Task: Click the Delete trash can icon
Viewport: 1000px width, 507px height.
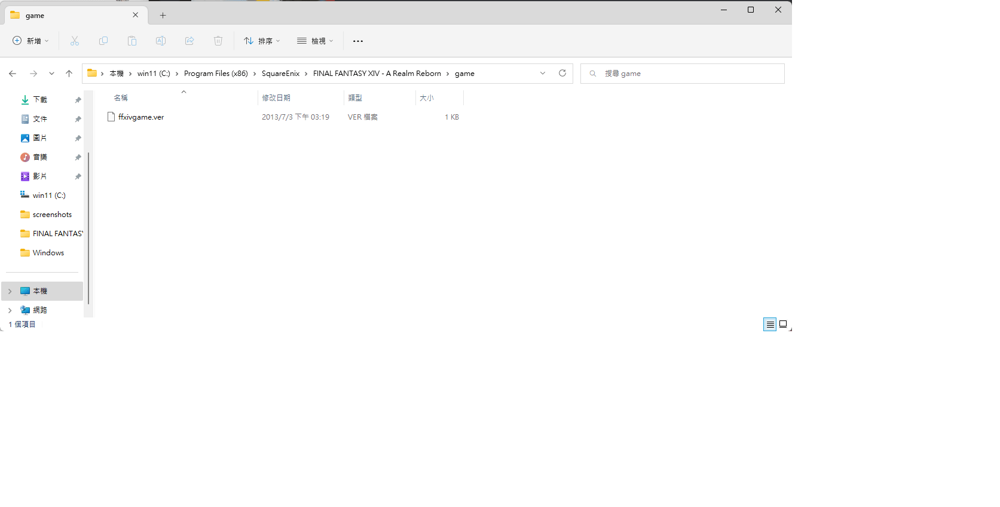Action: [x=218, y=41]
